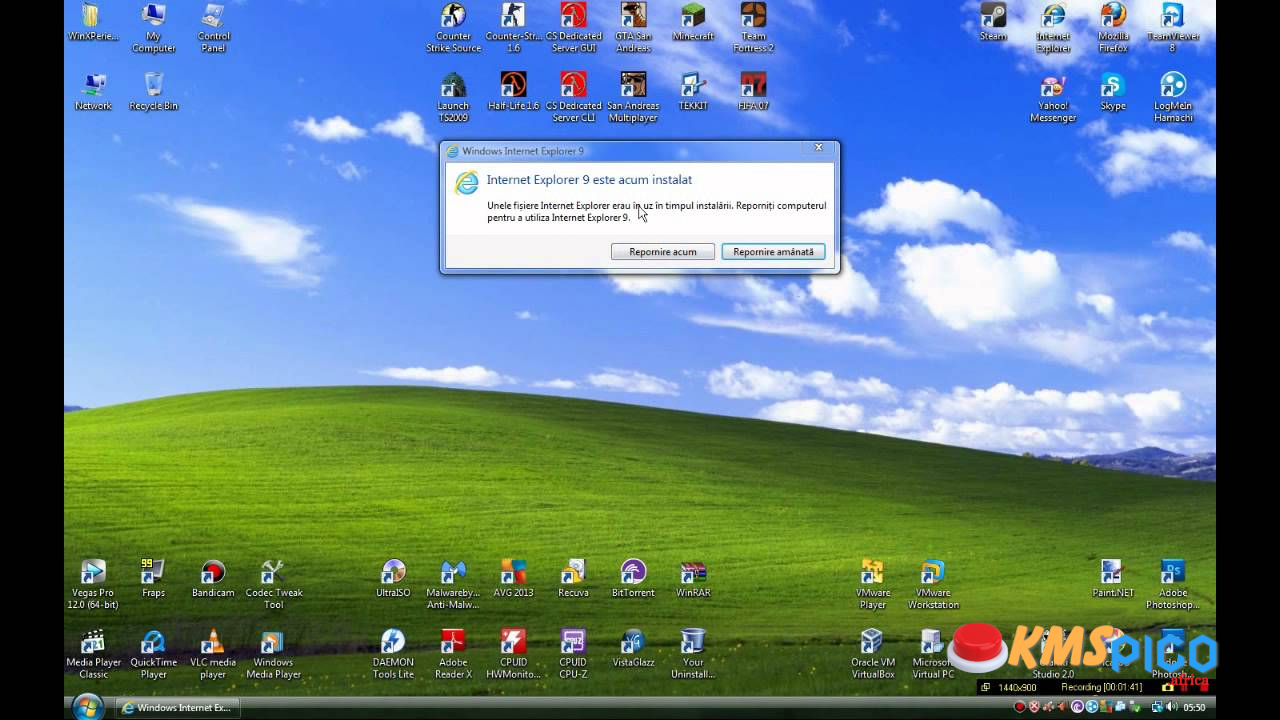Launch Your Uninstaller shortcut
The height and width of the screenshot is (720, 1280).
tap(693, 654)
